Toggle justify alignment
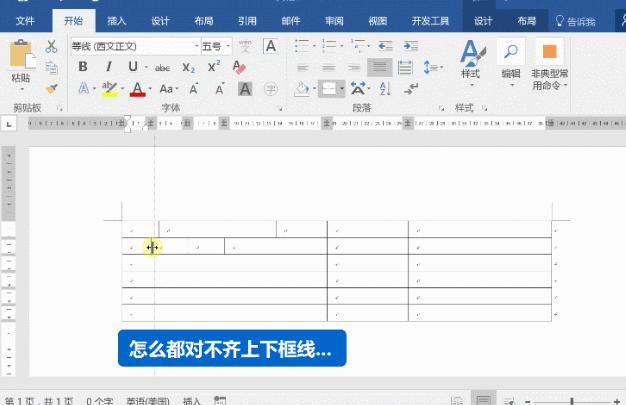This screenshot has width=626, height=405. (x=380, y=68)
